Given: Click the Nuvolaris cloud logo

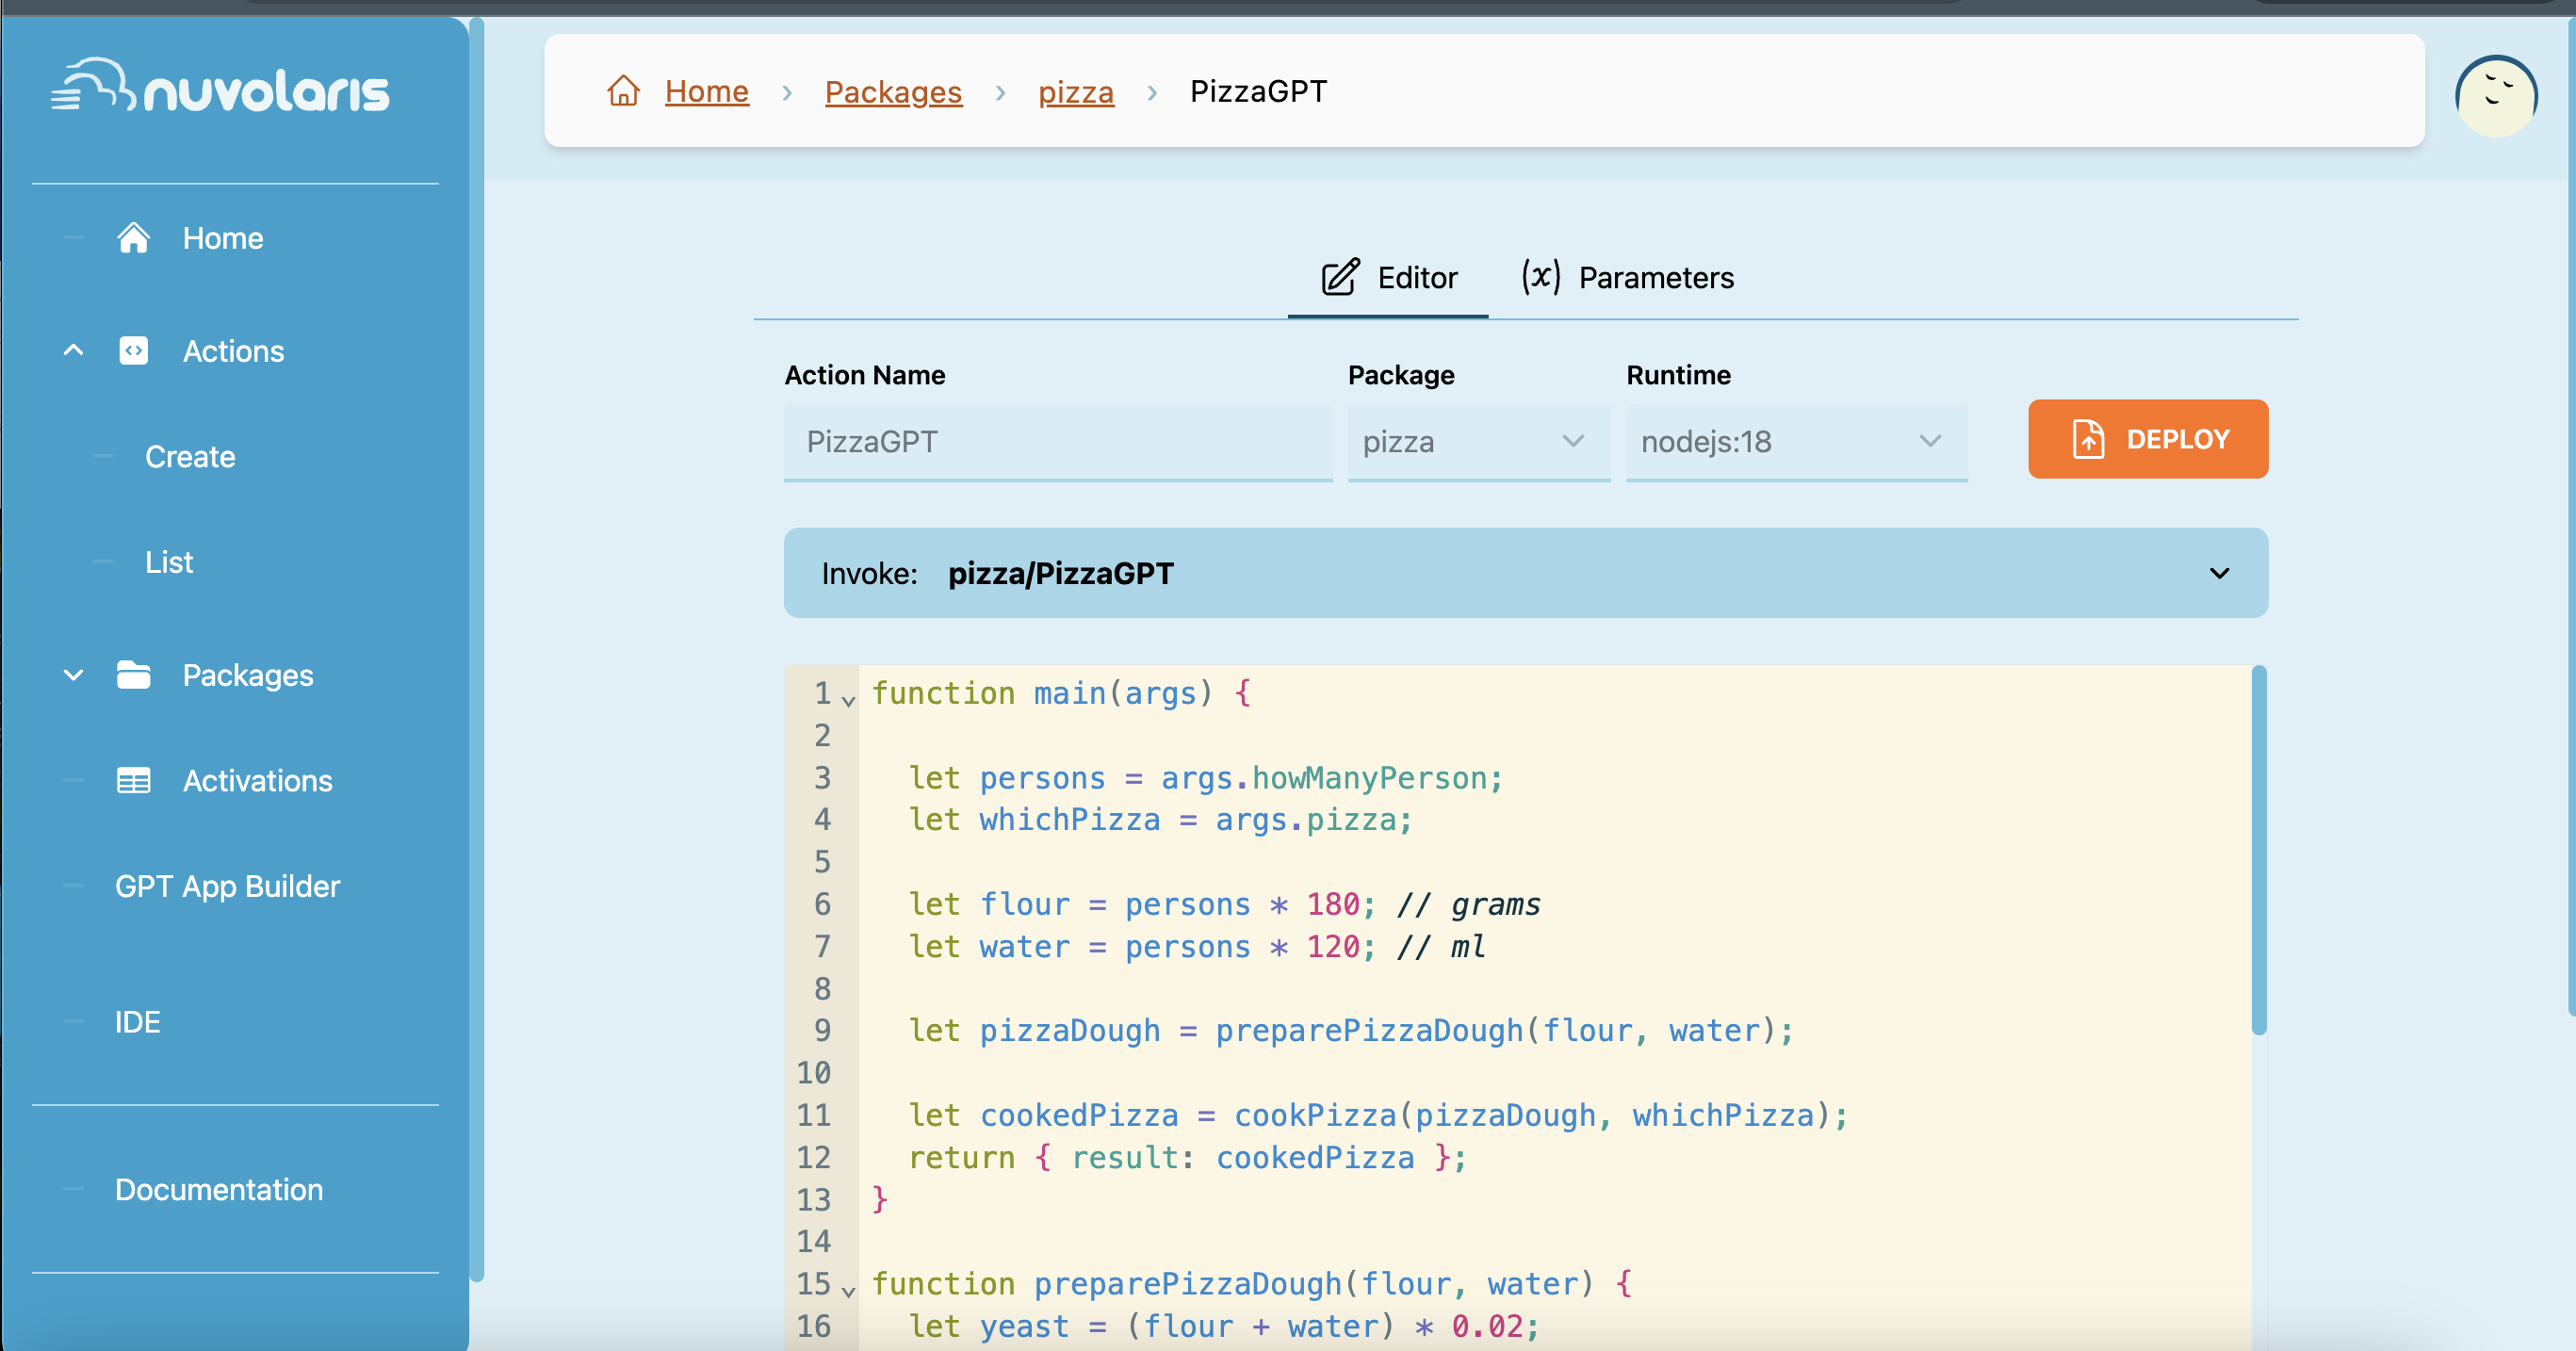Looking at the screenshot, I should [x=220, y=87].
